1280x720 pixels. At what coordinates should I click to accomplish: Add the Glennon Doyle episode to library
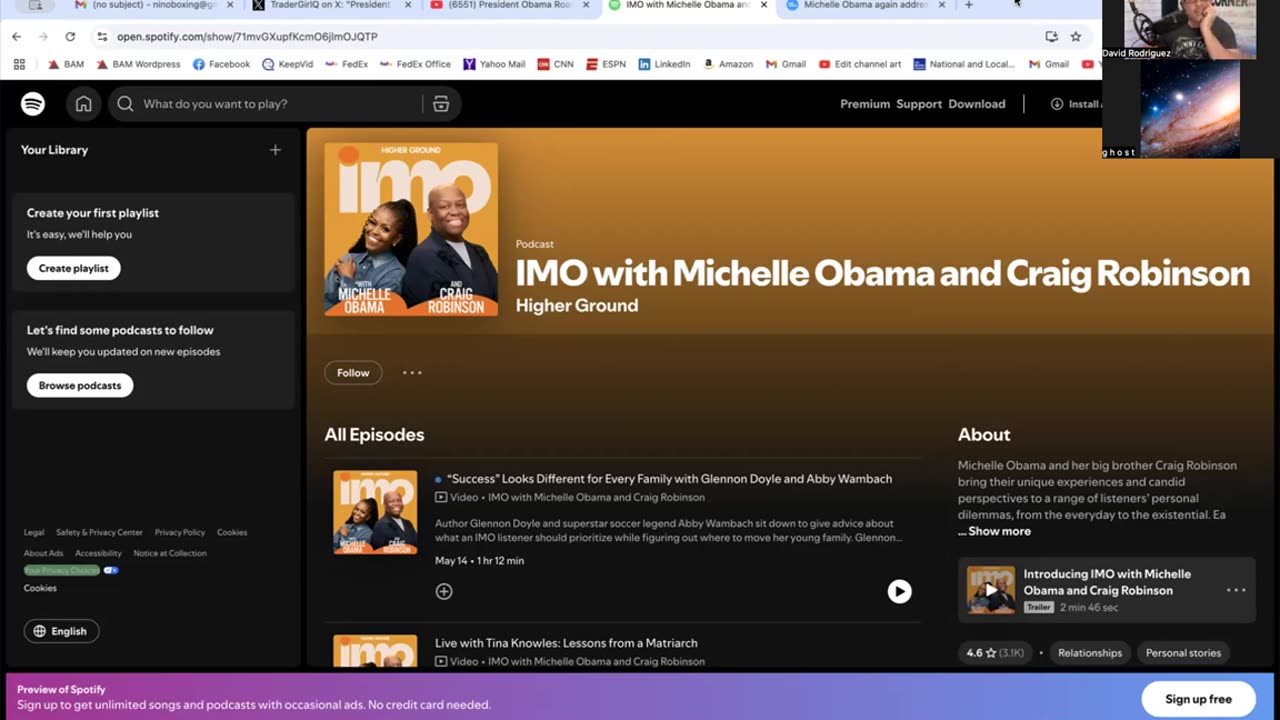tap(444, 591)
